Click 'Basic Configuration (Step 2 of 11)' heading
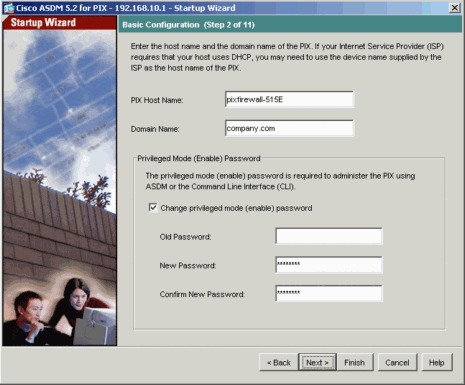 [188, 25]
